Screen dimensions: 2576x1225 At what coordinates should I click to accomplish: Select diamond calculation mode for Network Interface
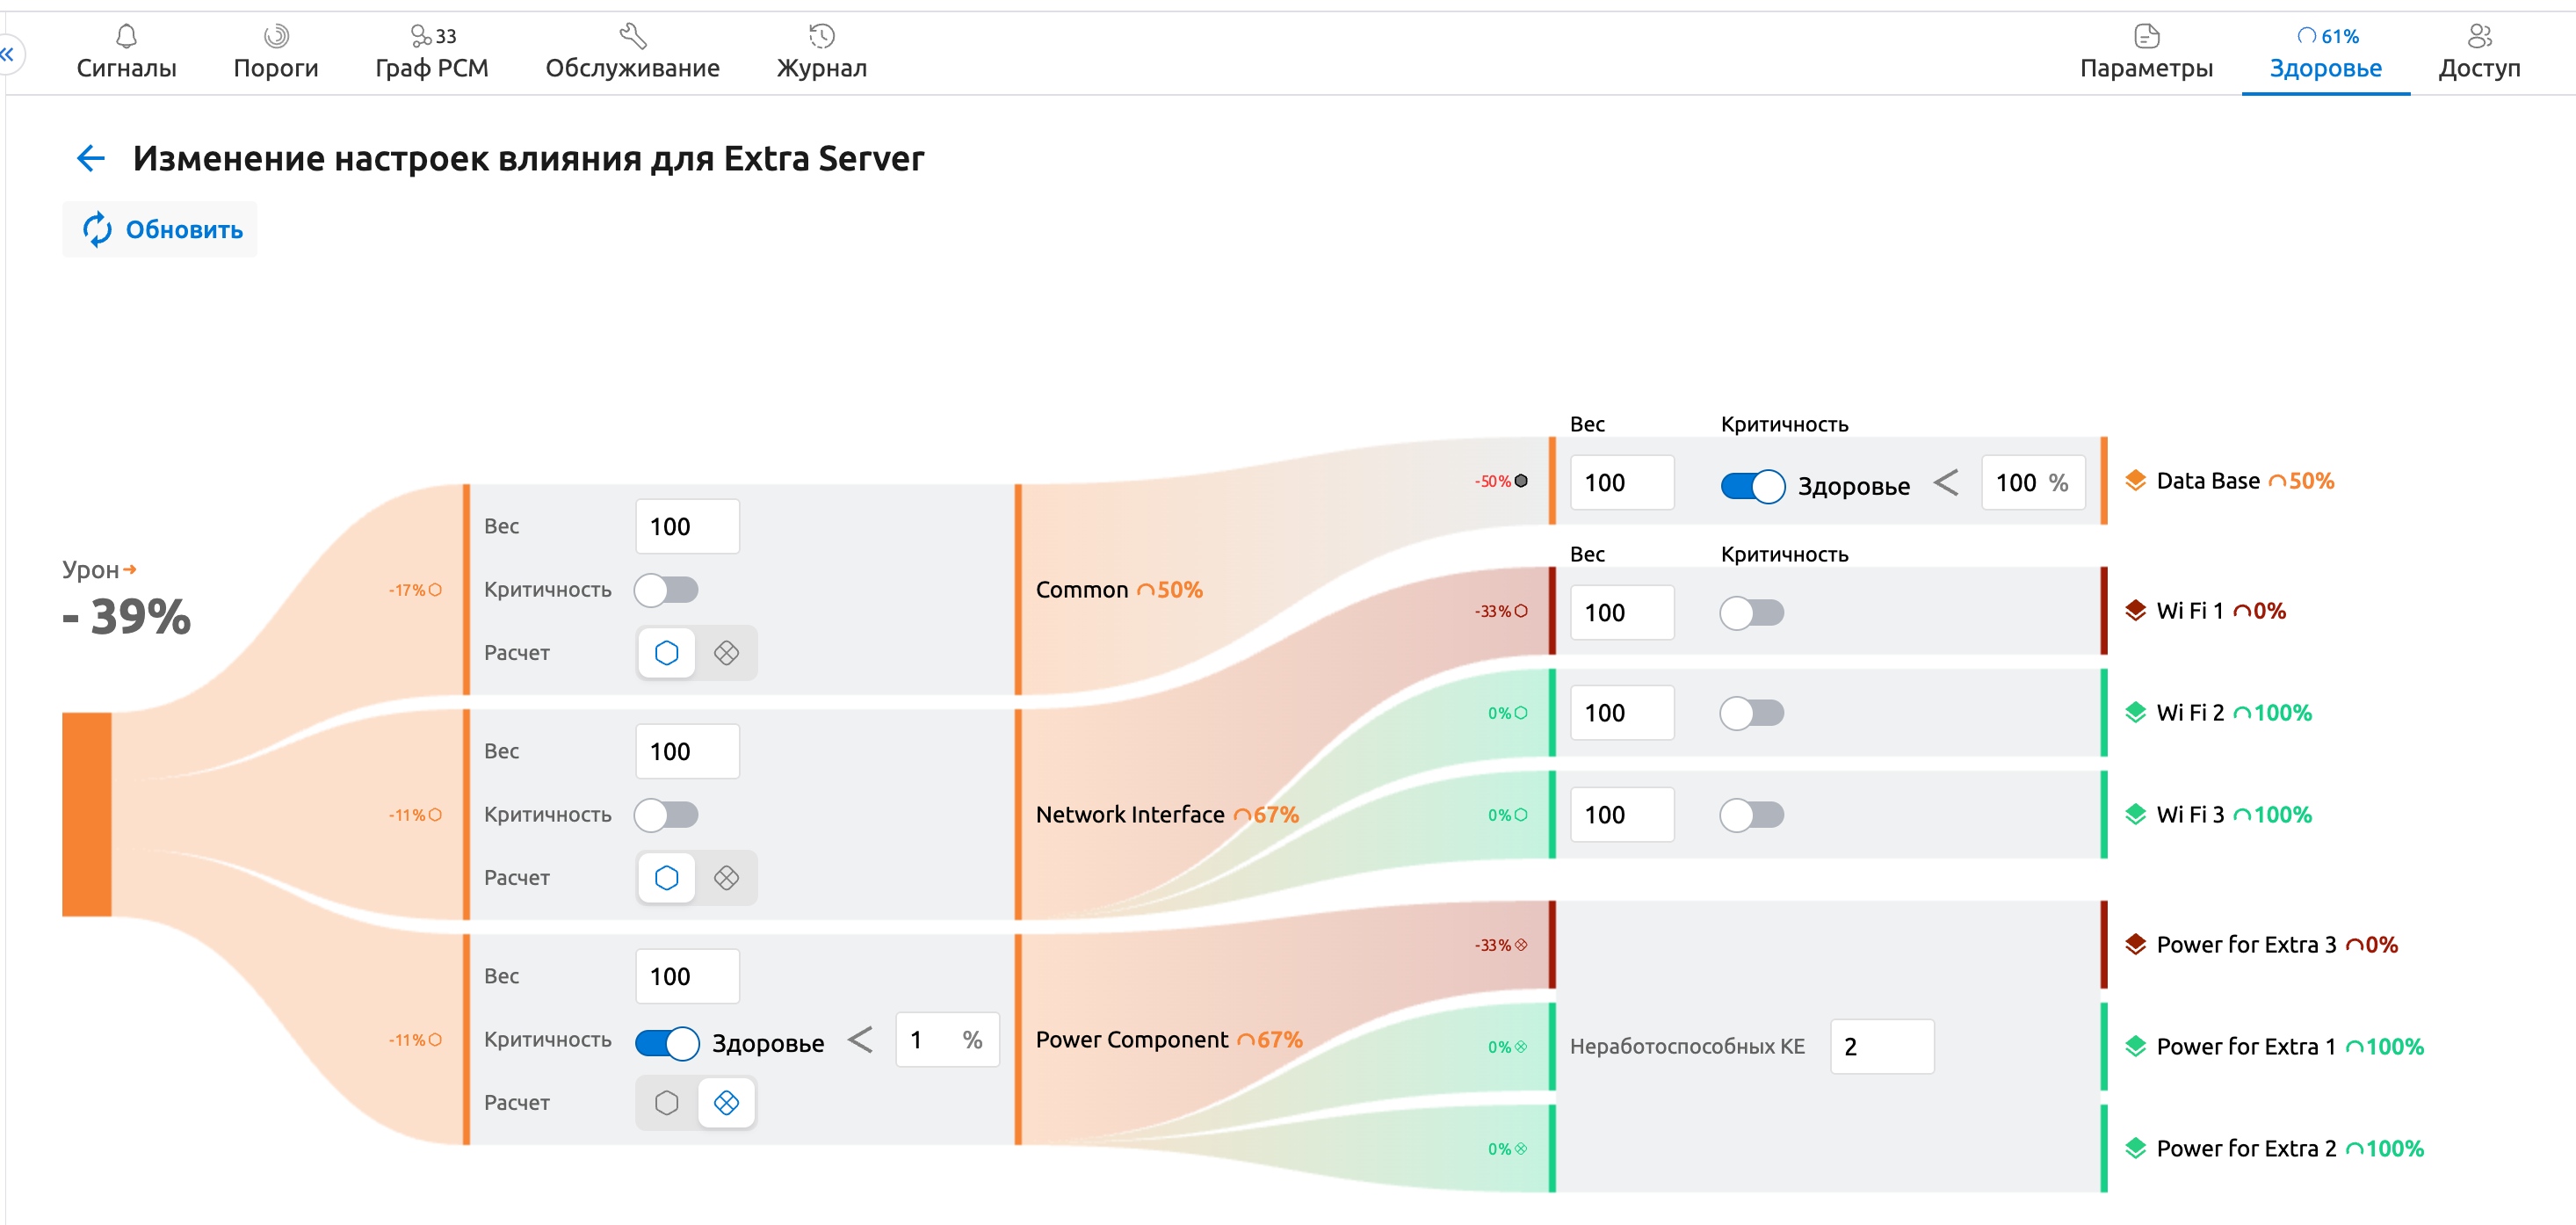[x=726, y=878]
